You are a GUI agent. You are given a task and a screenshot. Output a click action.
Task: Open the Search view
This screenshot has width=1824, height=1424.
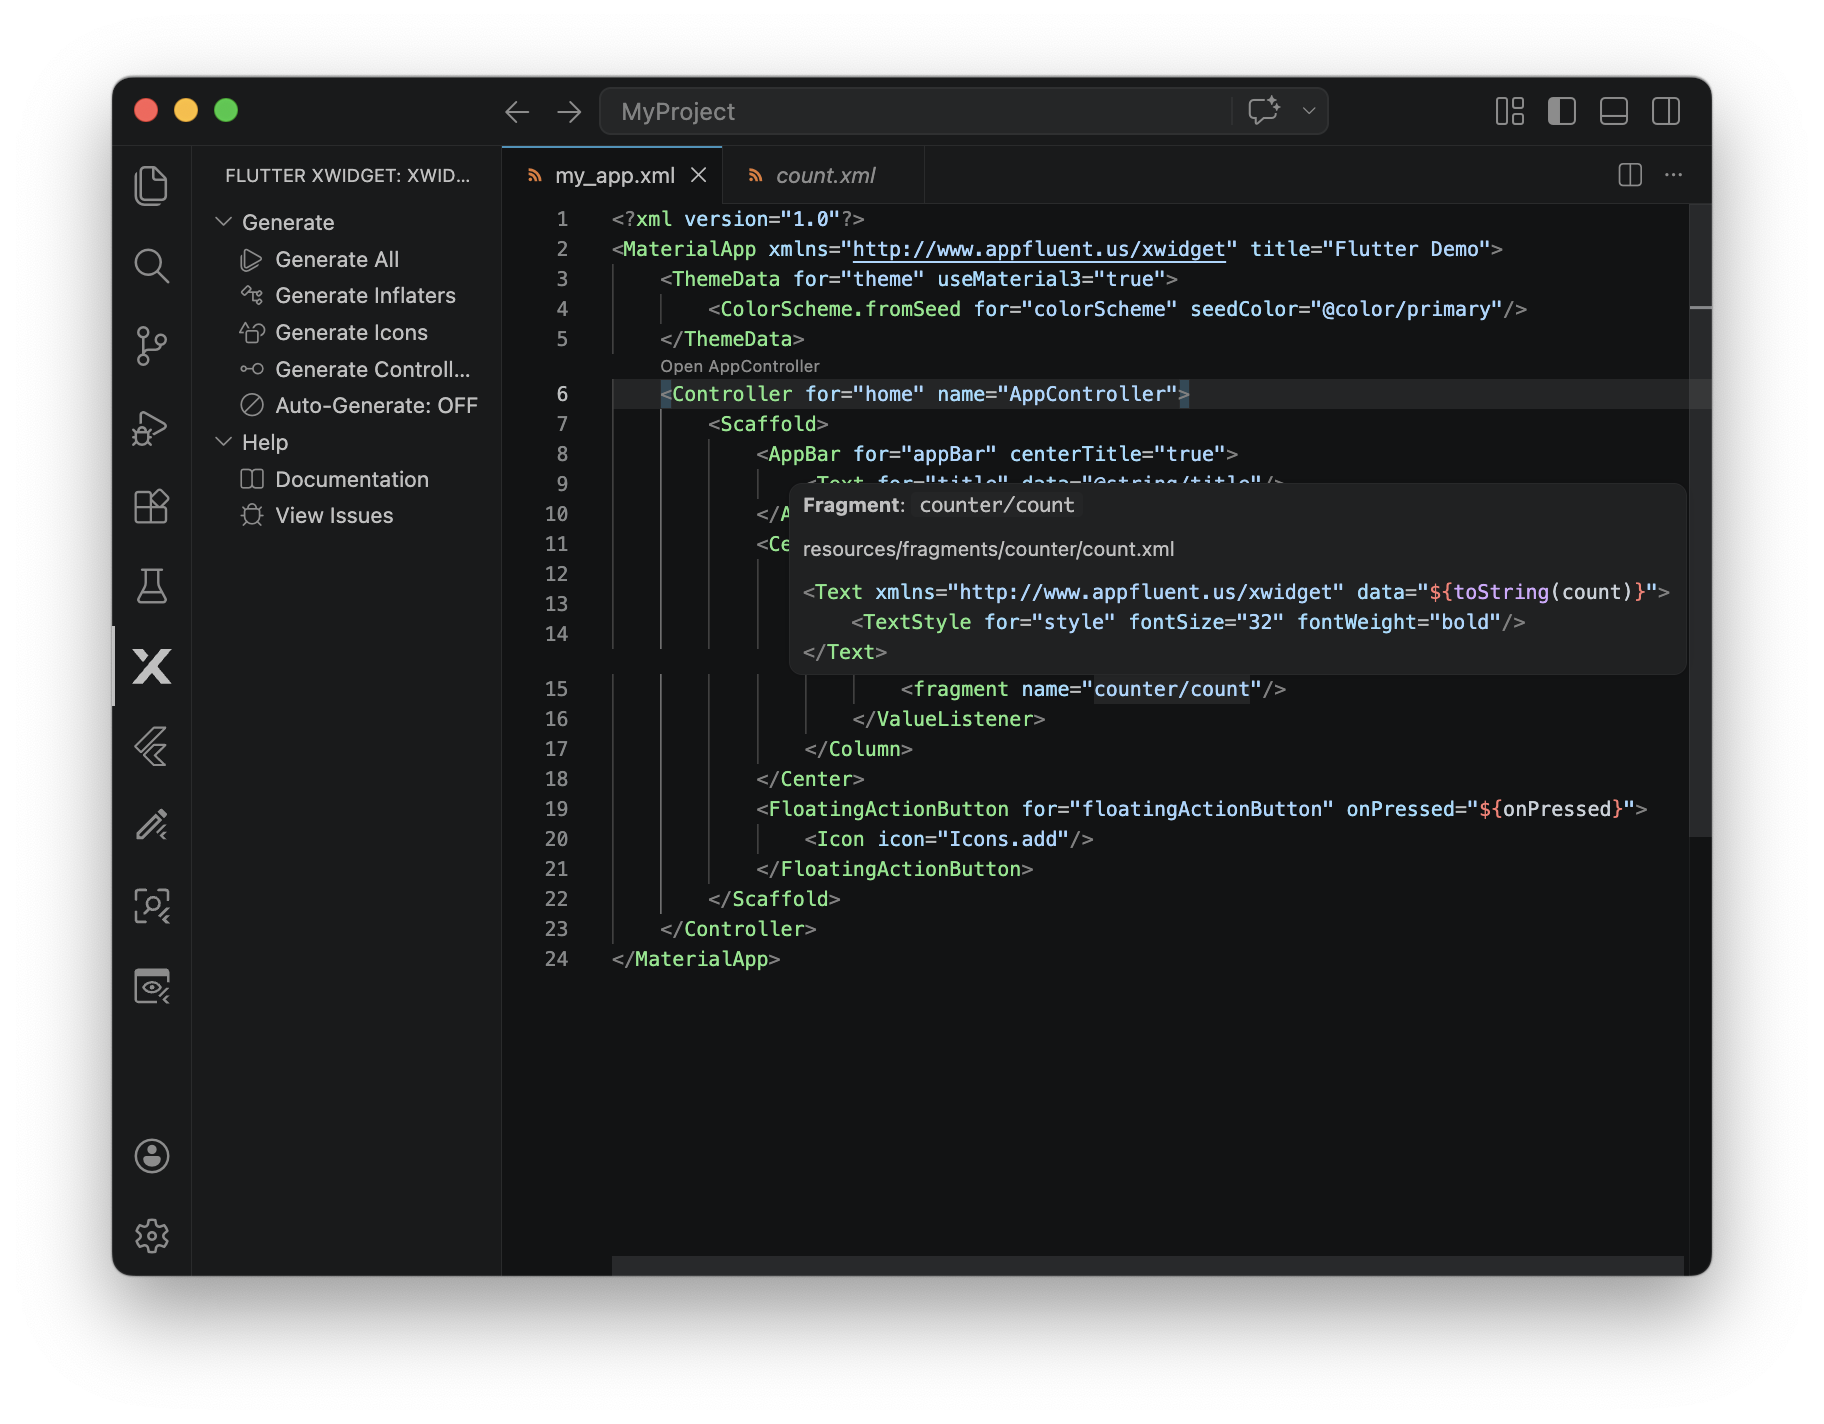point(151,266)
